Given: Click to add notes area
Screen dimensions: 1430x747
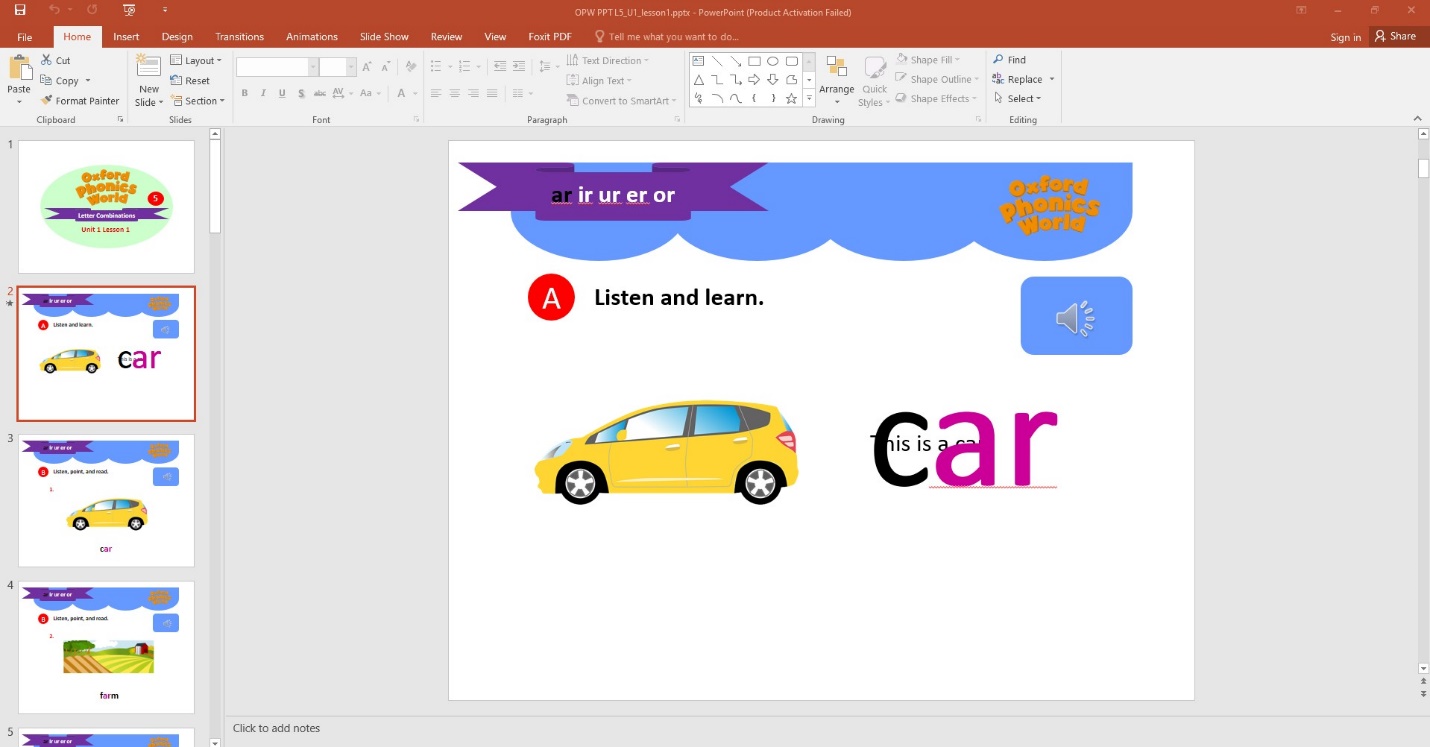Looking at the screenshot, I should (277, 728).
